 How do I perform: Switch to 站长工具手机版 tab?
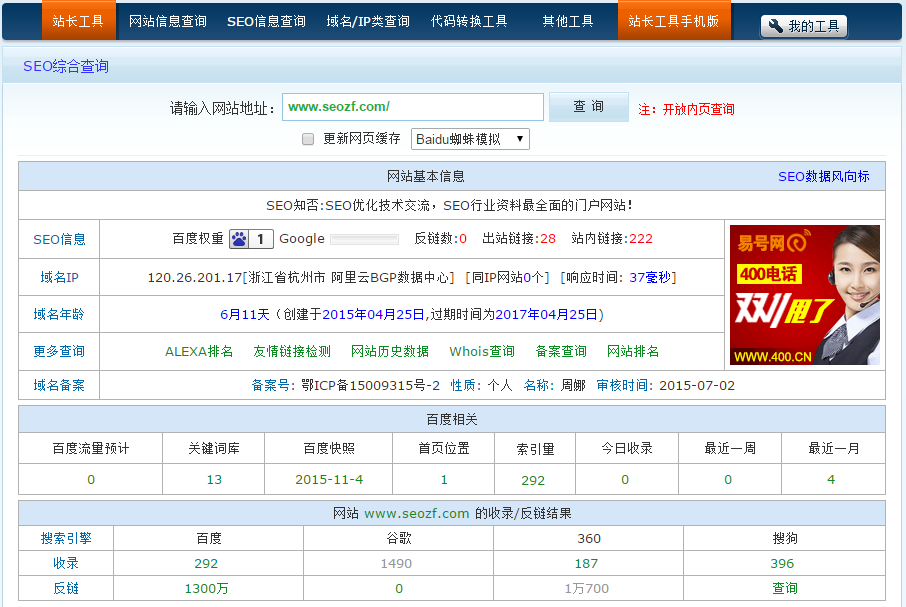point(674,21)
